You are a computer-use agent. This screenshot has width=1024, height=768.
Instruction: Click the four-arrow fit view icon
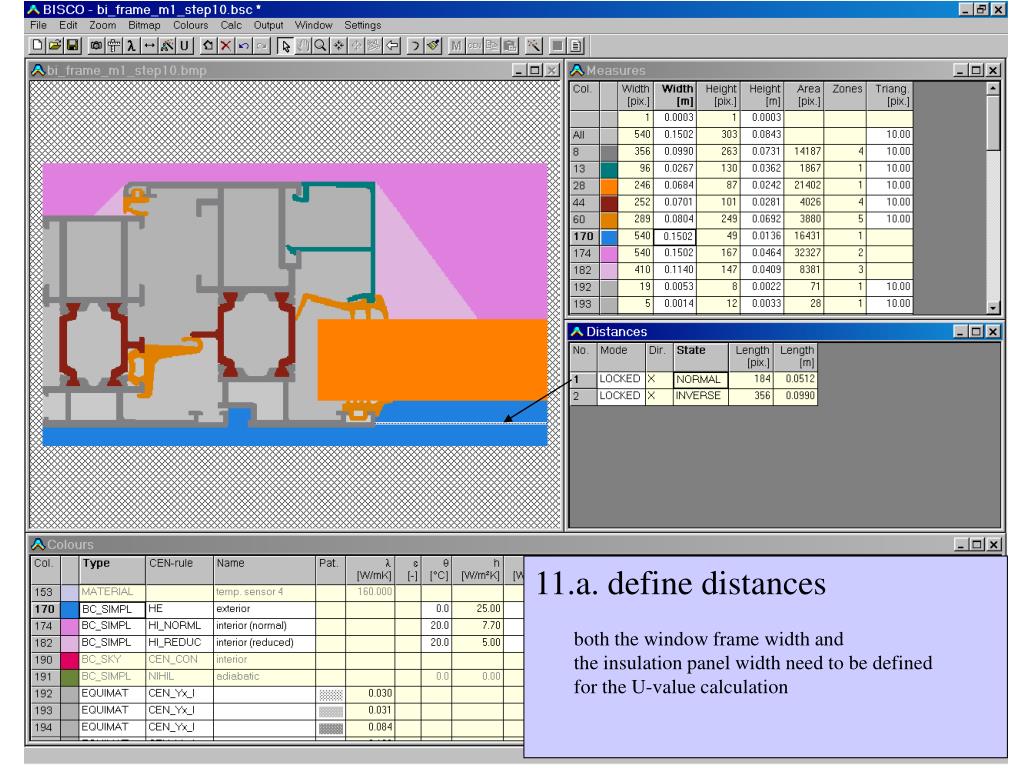point(339,46)
